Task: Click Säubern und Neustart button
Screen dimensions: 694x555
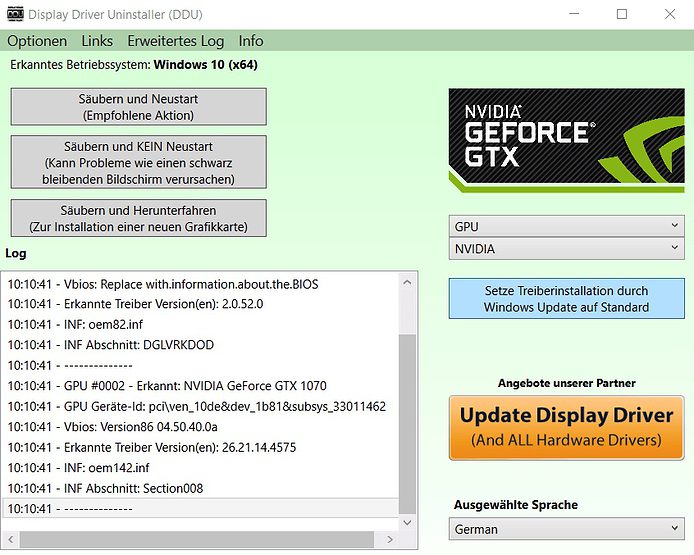Action: click(x=139, y=107)
